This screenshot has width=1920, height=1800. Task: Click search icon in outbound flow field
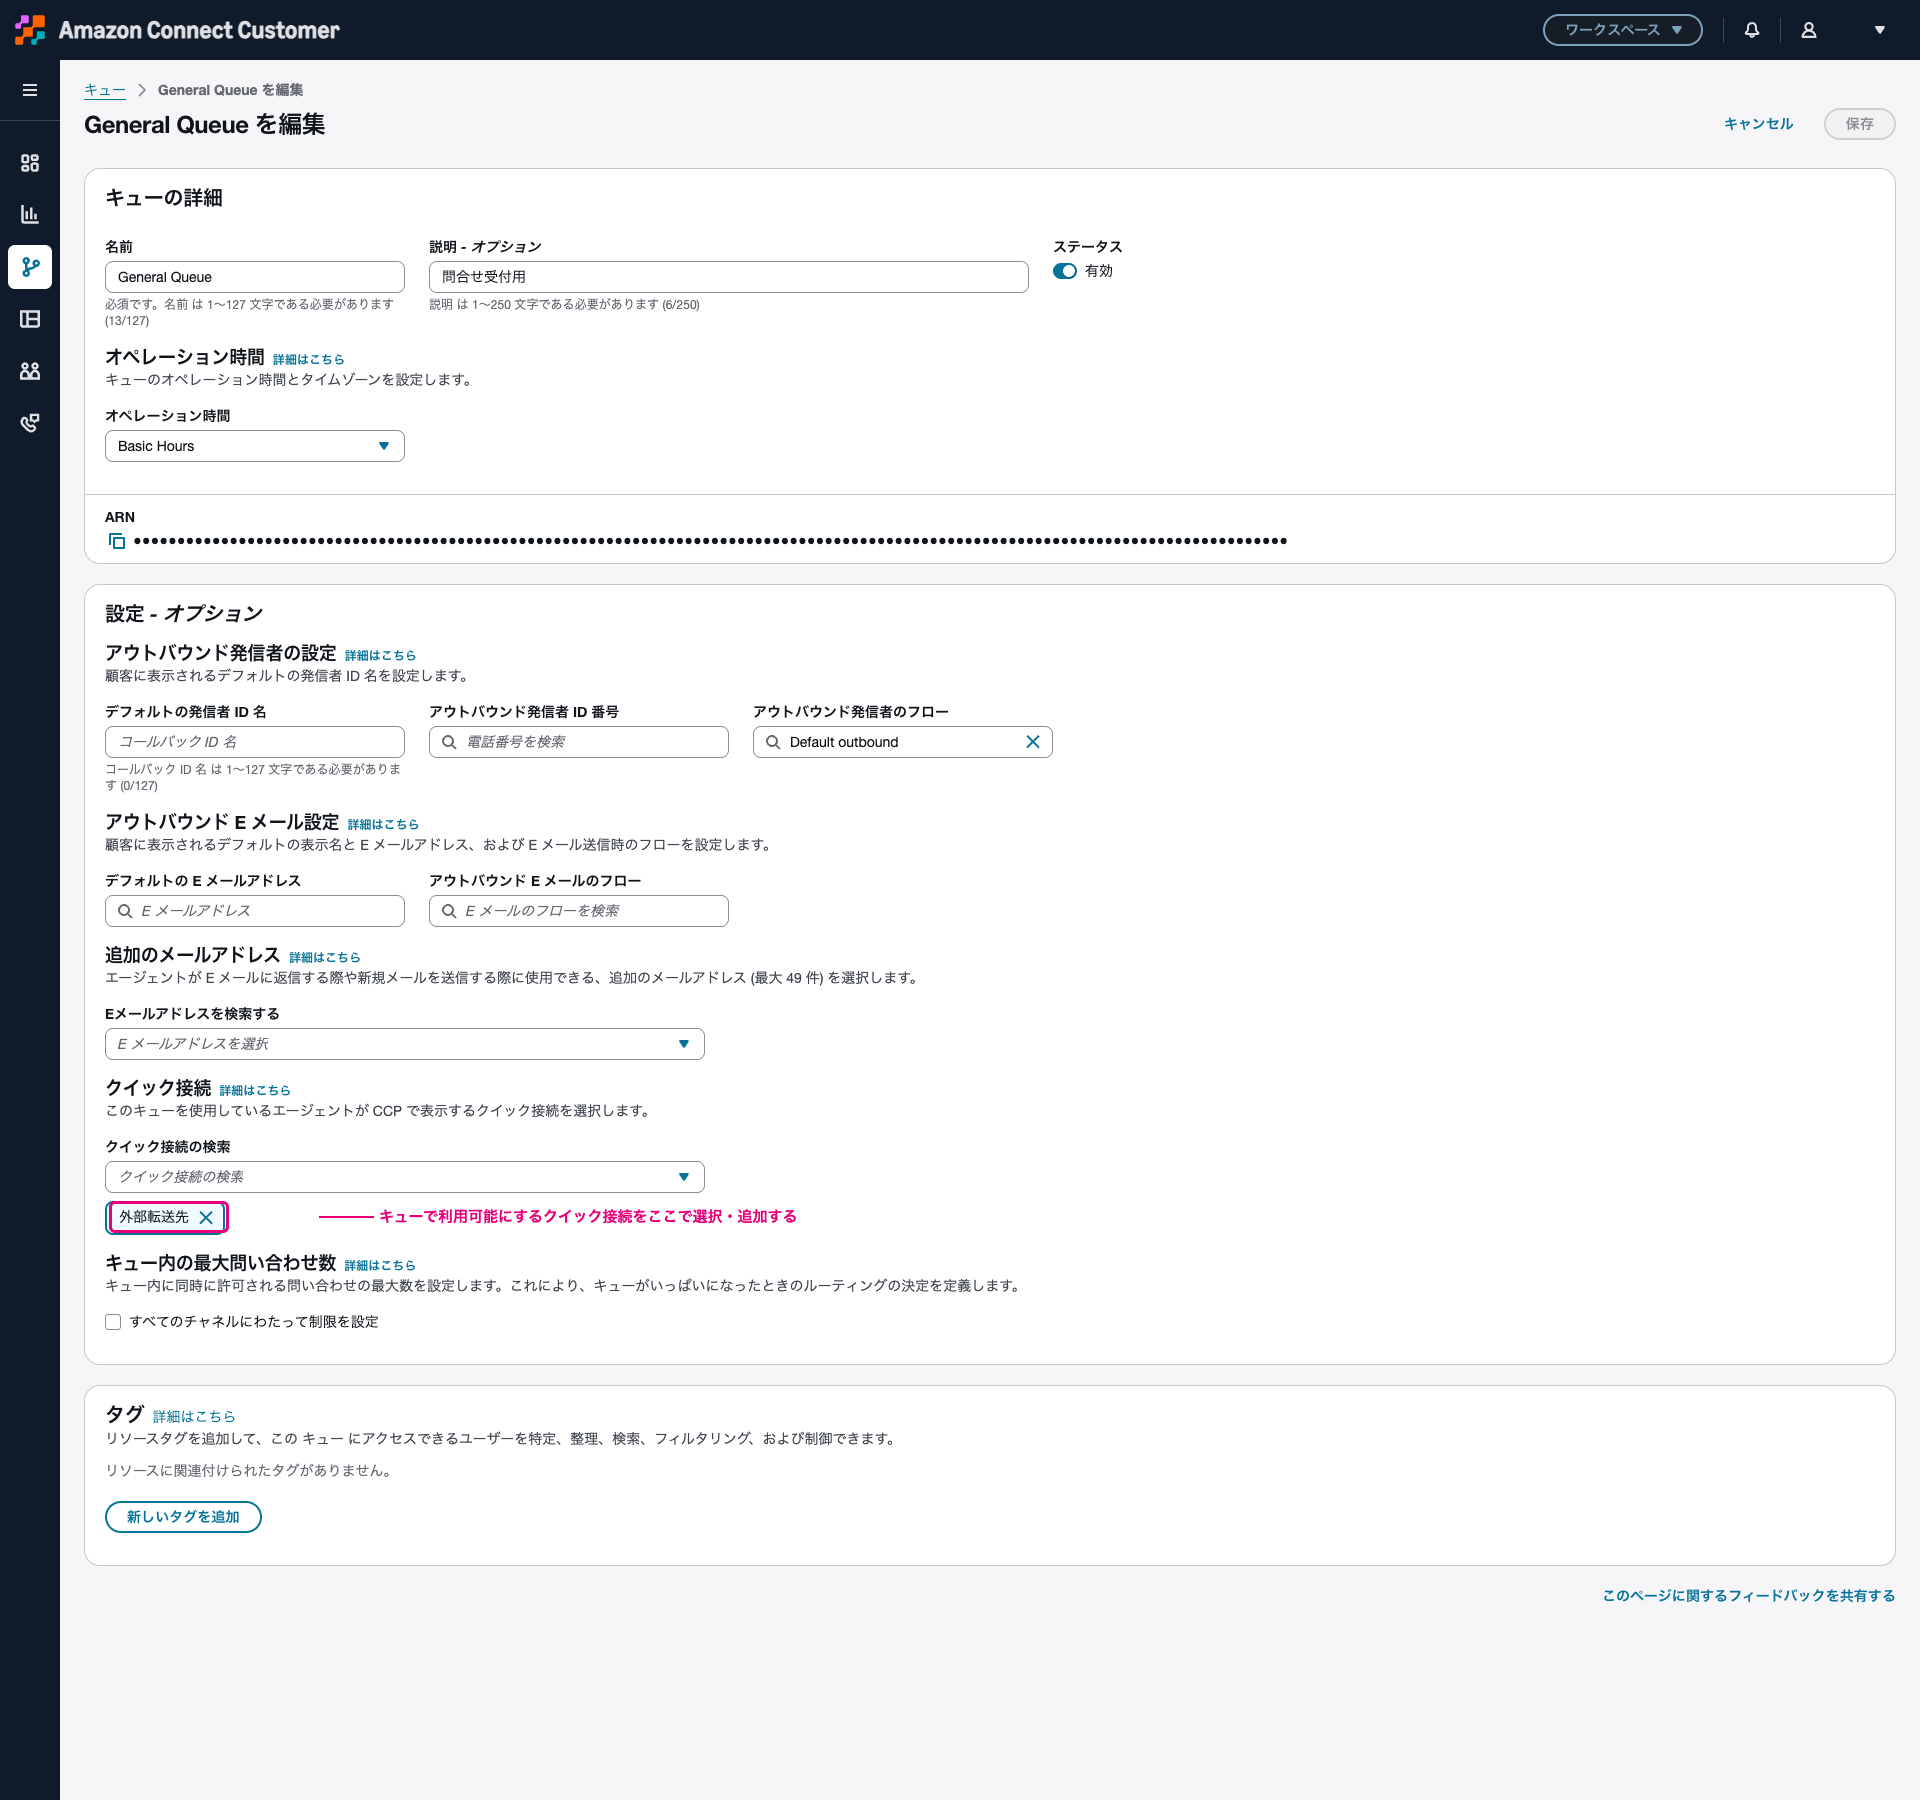point(773,742)
